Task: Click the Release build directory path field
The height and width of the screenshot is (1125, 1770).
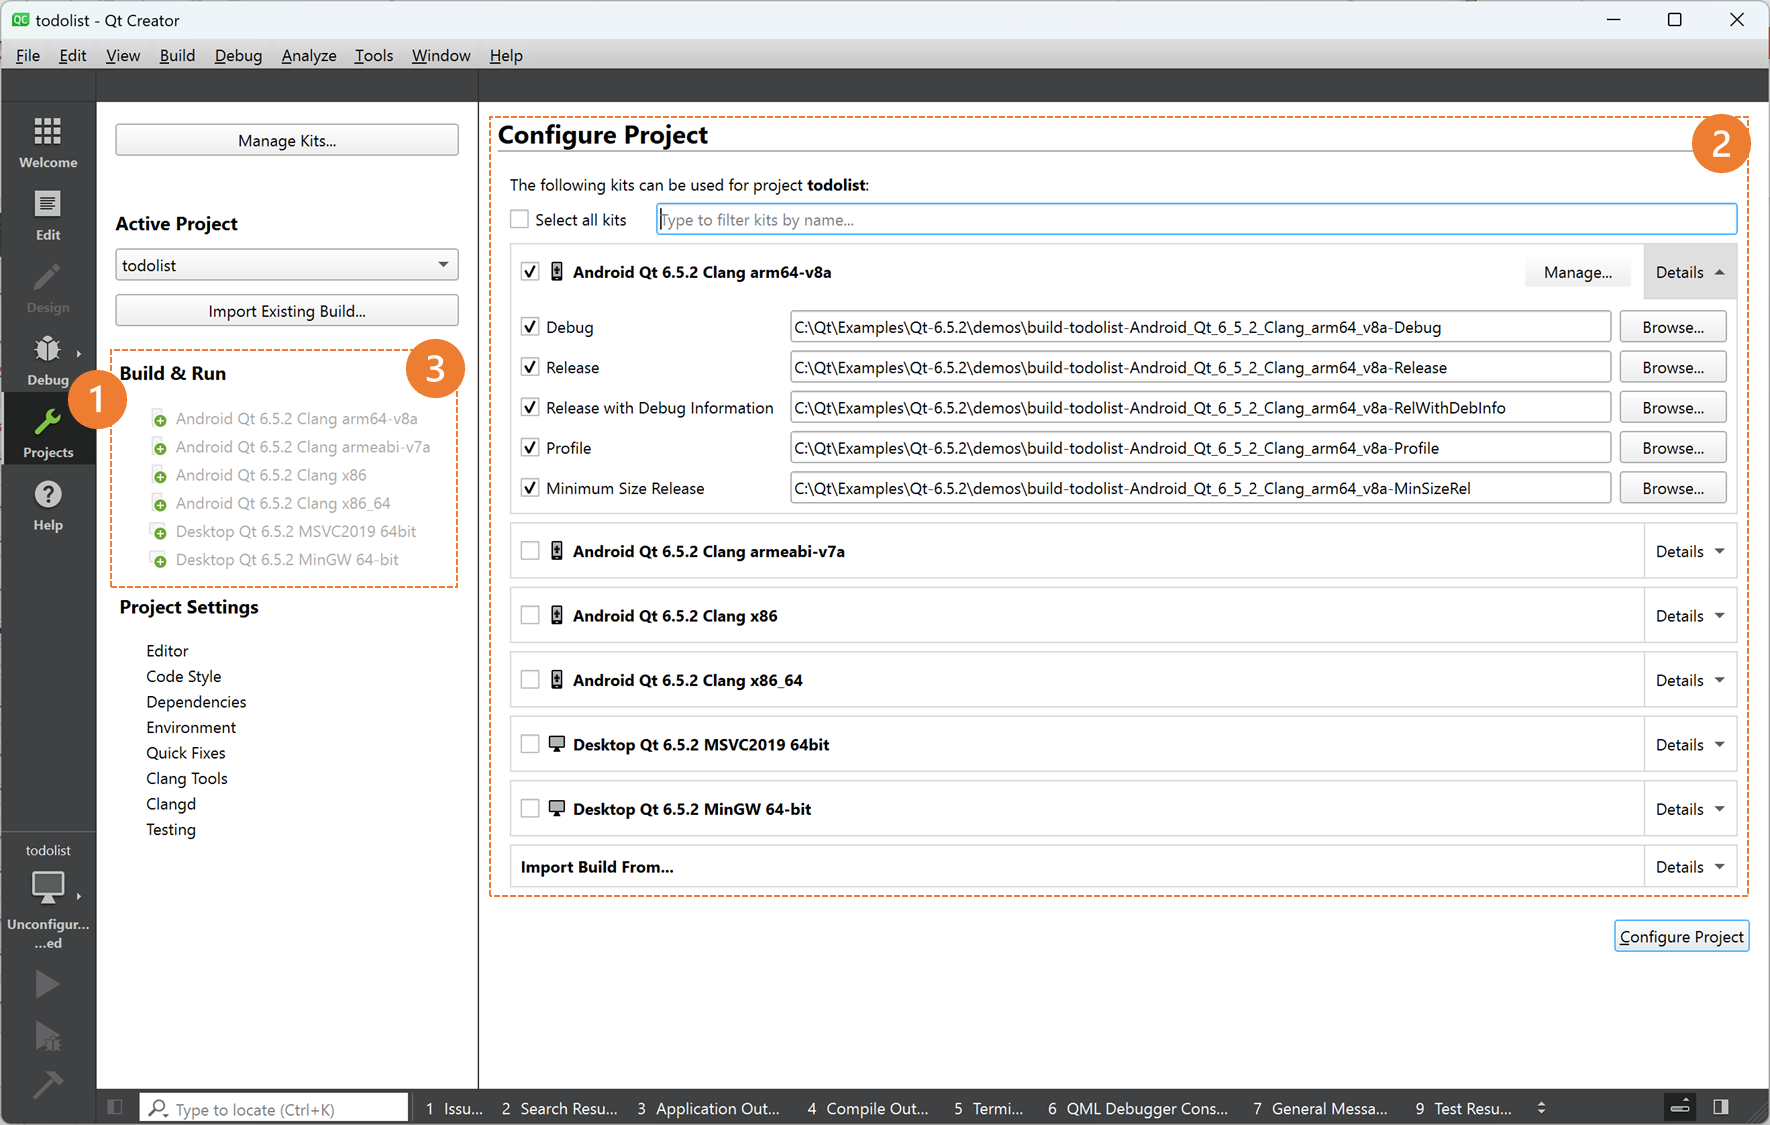Action: tap(1200, 367)
